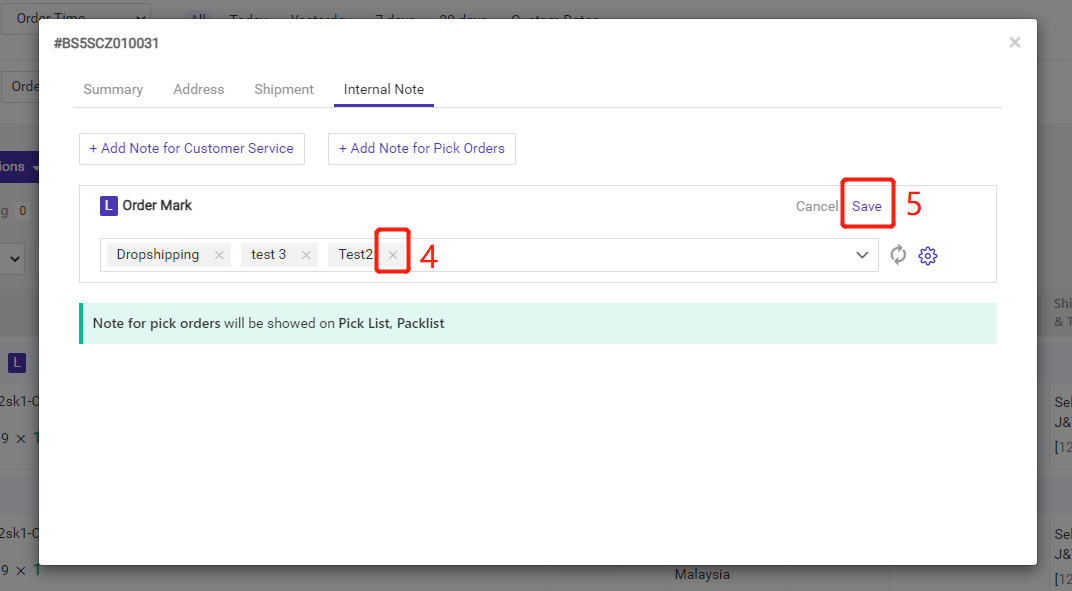
Task: Click the test 3 tag label
Action: pyautogui.click(x=268, y=254)
